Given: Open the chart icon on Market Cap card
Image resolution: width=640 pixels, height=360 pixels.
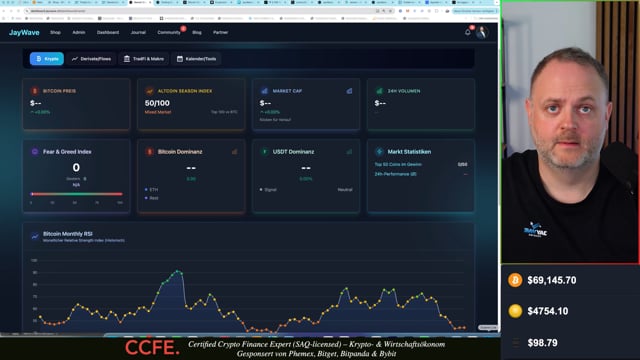Looking at the screenshot, I should click(x=349, y=91).
